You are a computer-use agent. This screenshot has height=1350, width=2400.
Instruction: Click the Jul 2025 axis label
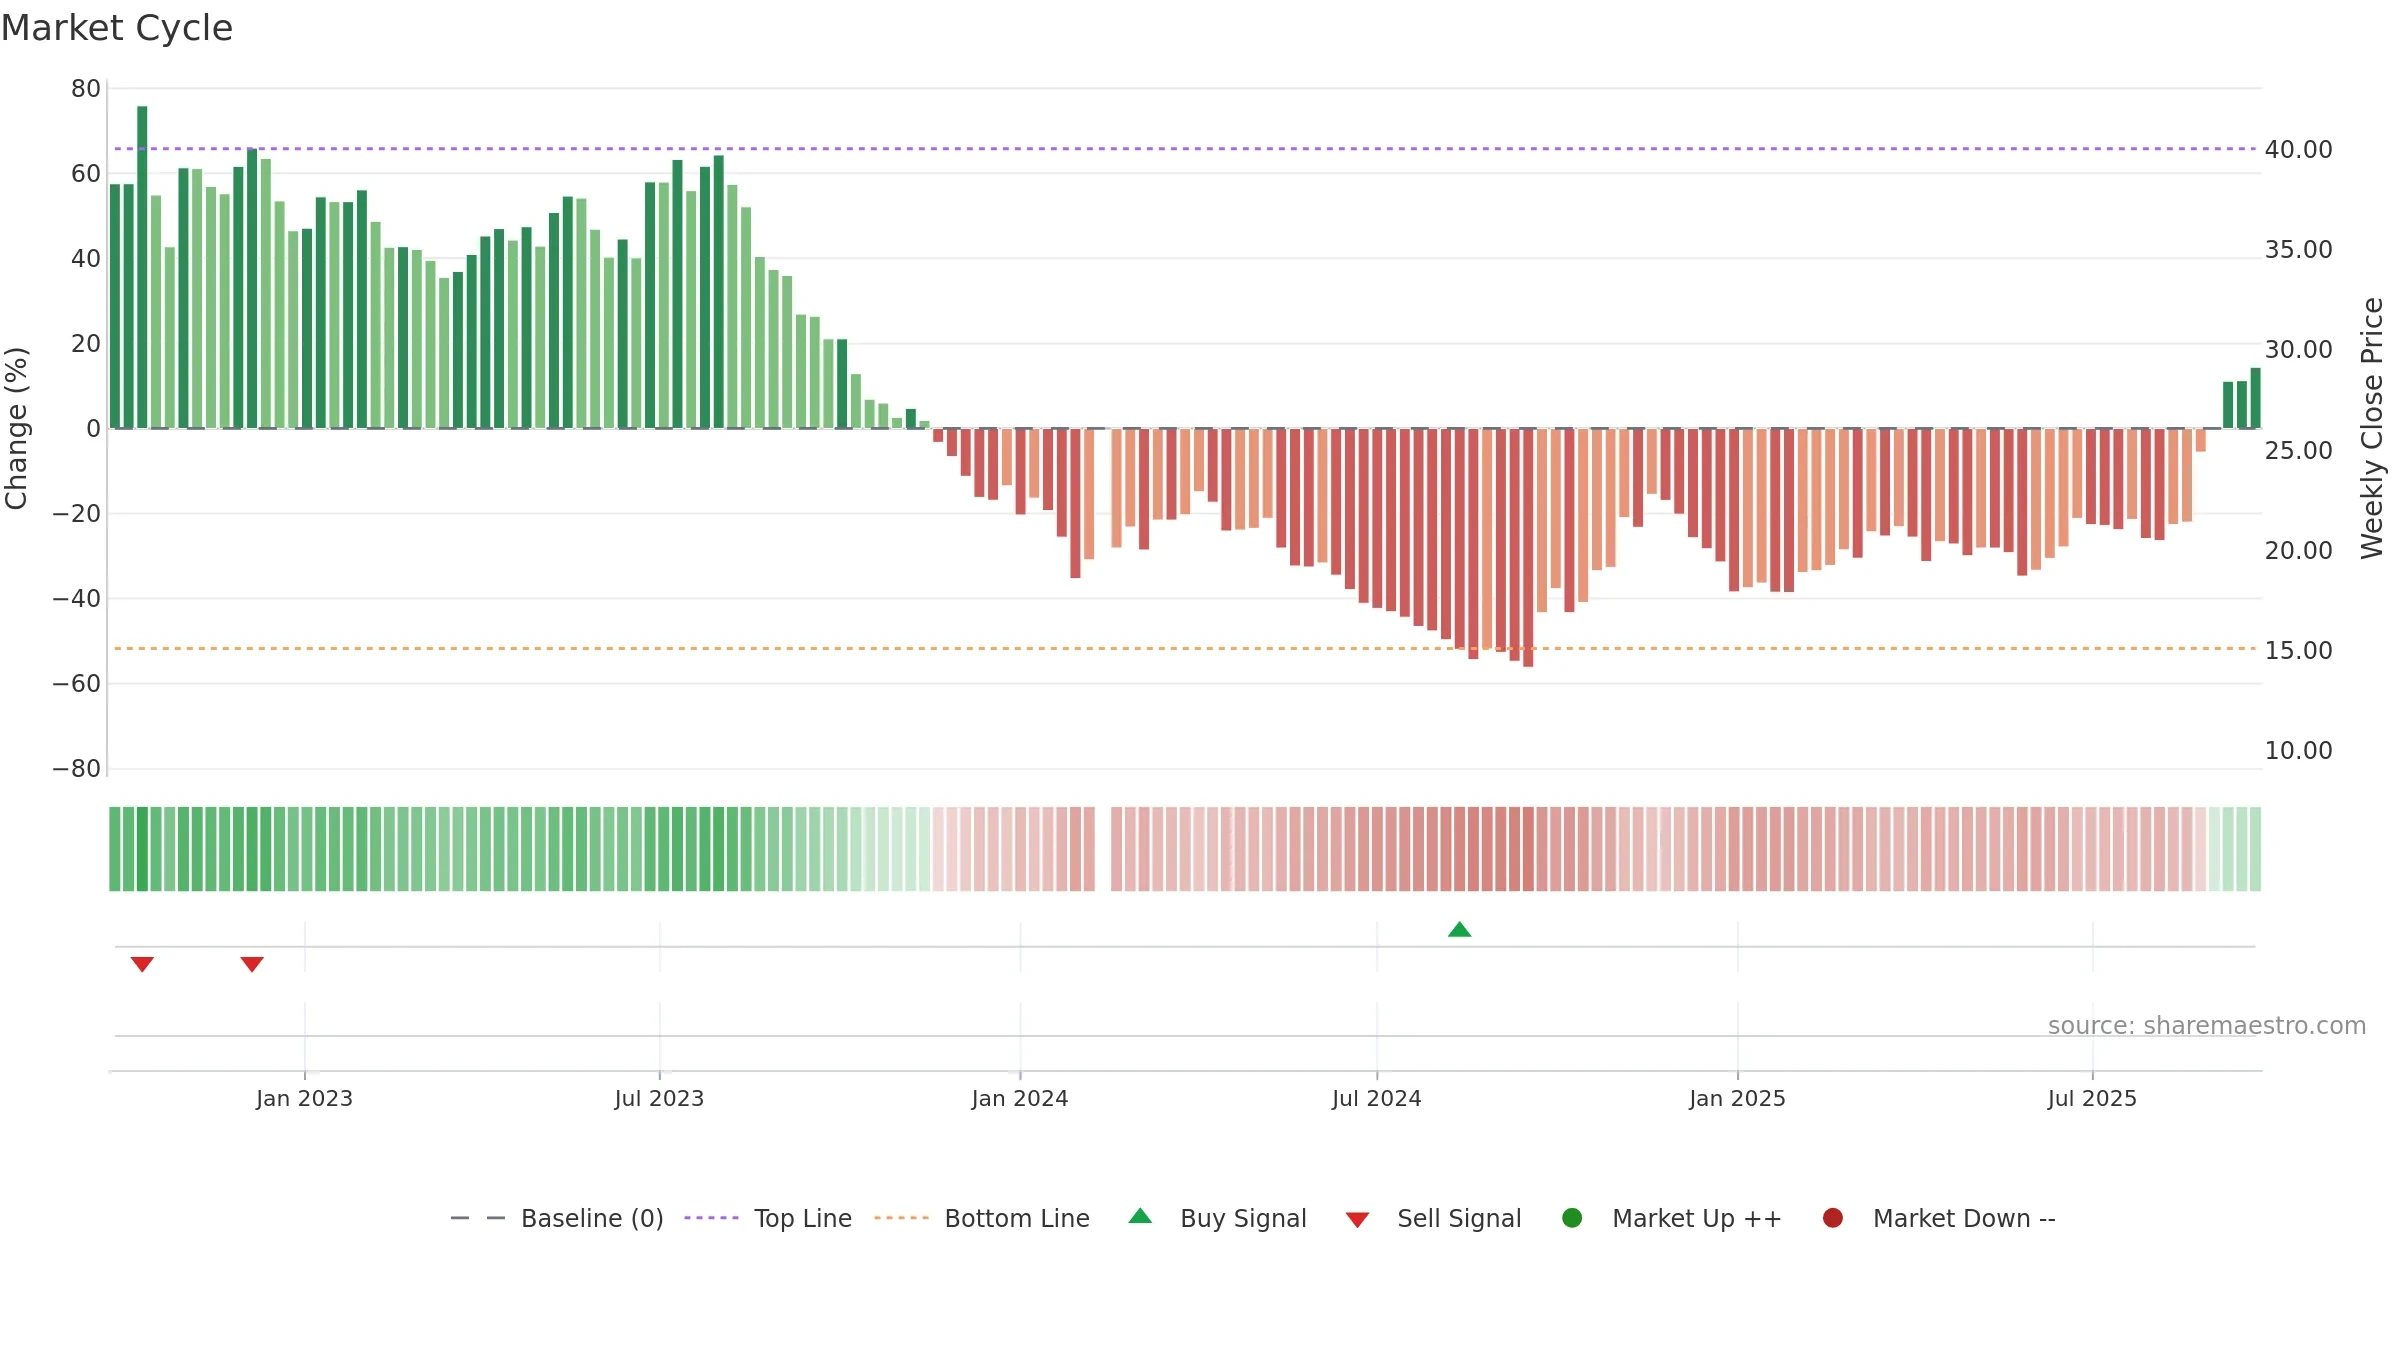pyautogui.click(x=2092, y=1098)
